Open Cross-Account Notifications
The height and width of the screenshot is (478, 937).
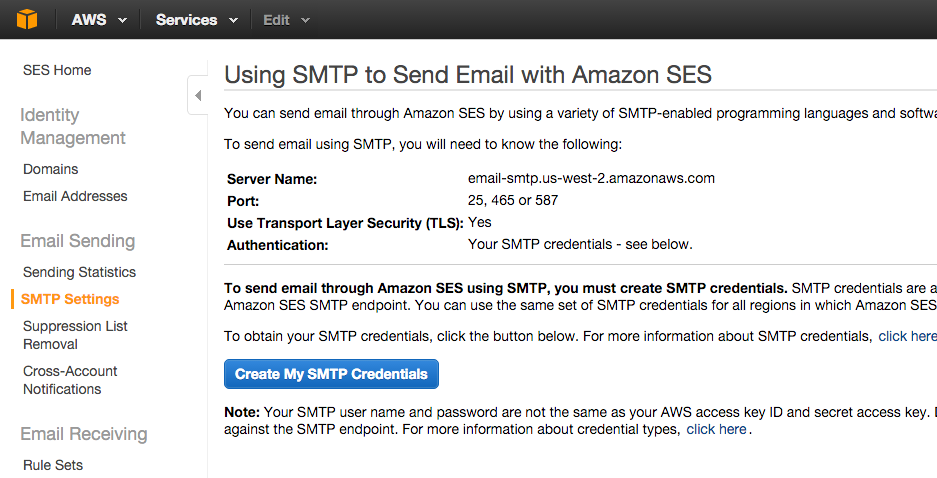click(70, 379)
